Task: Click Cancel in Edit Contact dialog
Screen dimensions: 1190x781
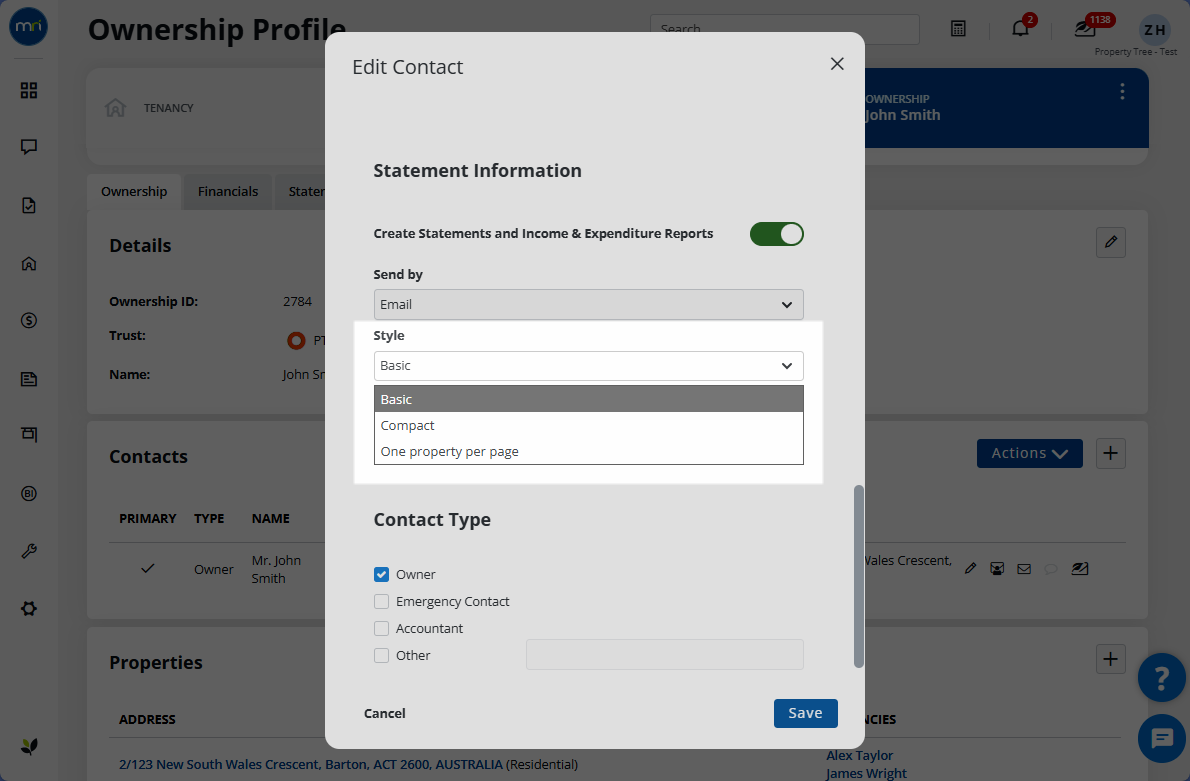Action: [385, 713]
